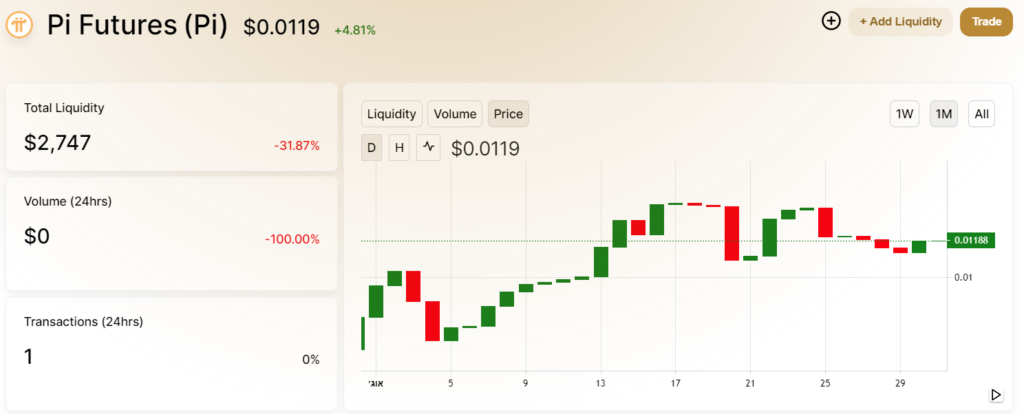Viewport: 1024px width, 414px height.
Task: Set chart range to 1W
Action: (904, 114)
